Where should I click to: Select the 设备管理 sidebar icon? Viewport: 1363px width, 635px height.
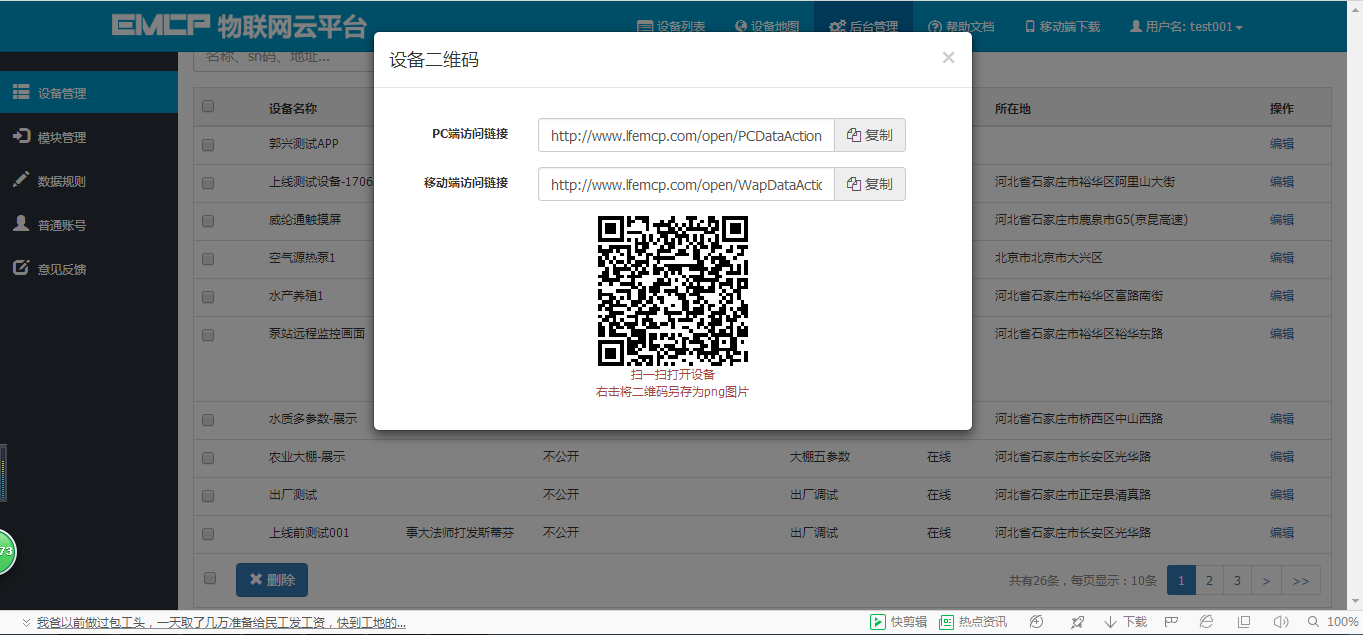click(x=22, y=92)
